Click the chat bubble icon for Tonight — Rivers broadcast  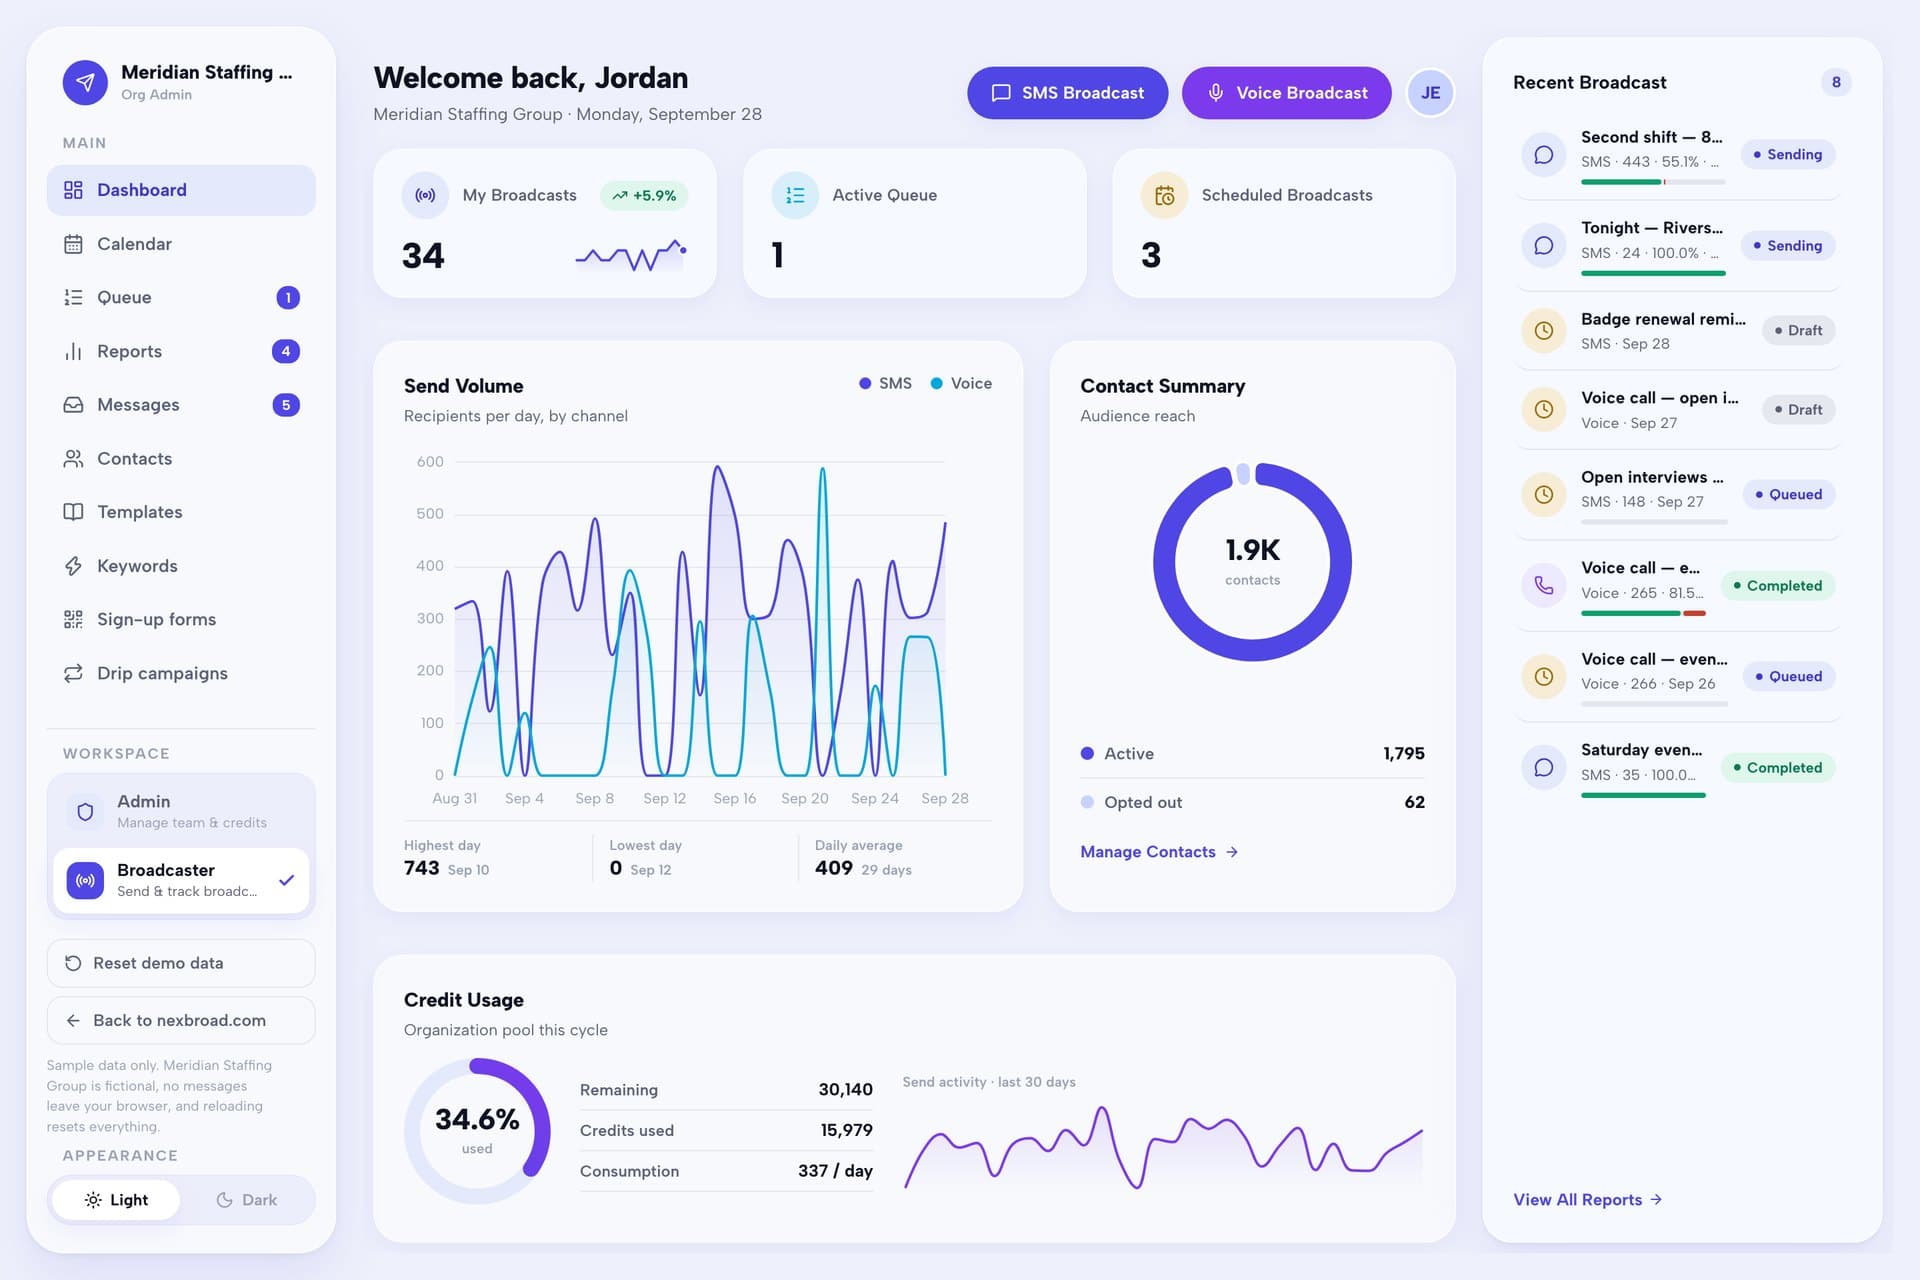(x=1543, y=245)
